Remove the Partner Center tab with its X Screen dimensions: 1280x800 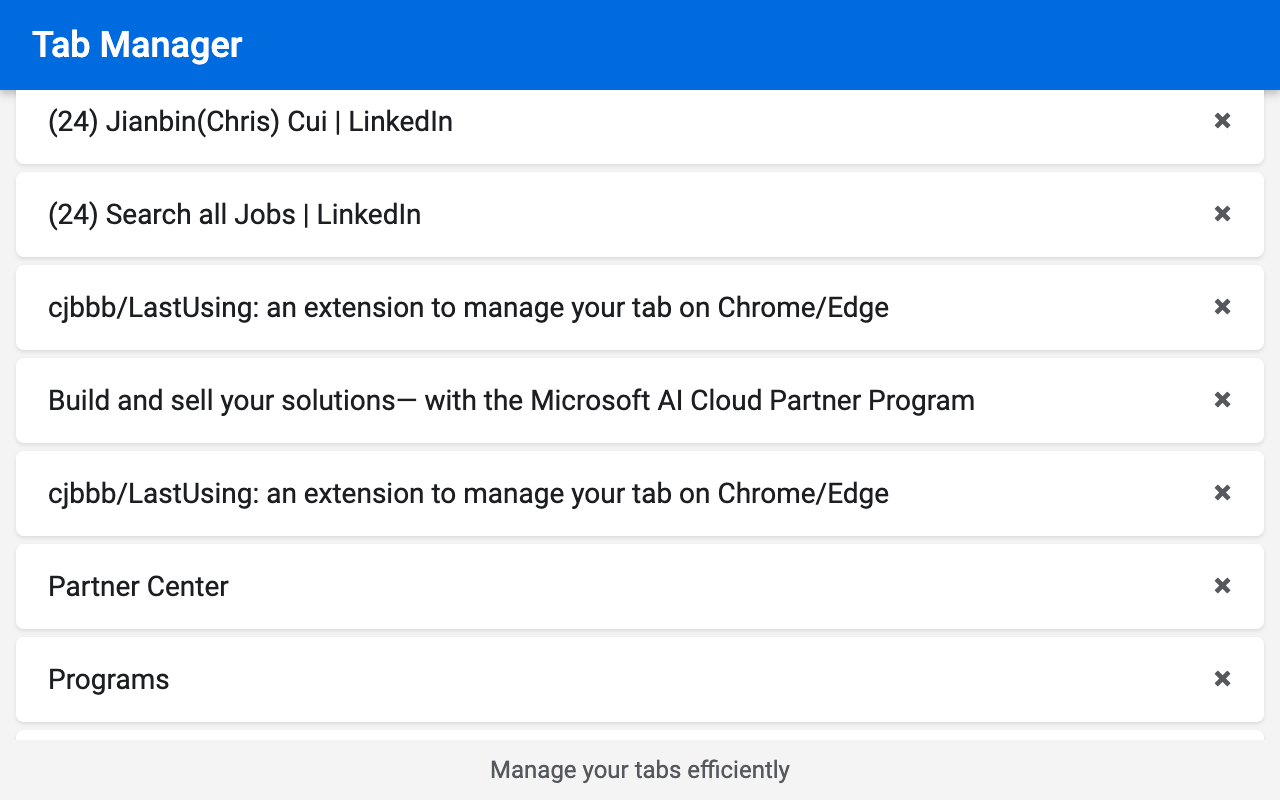1222,586
